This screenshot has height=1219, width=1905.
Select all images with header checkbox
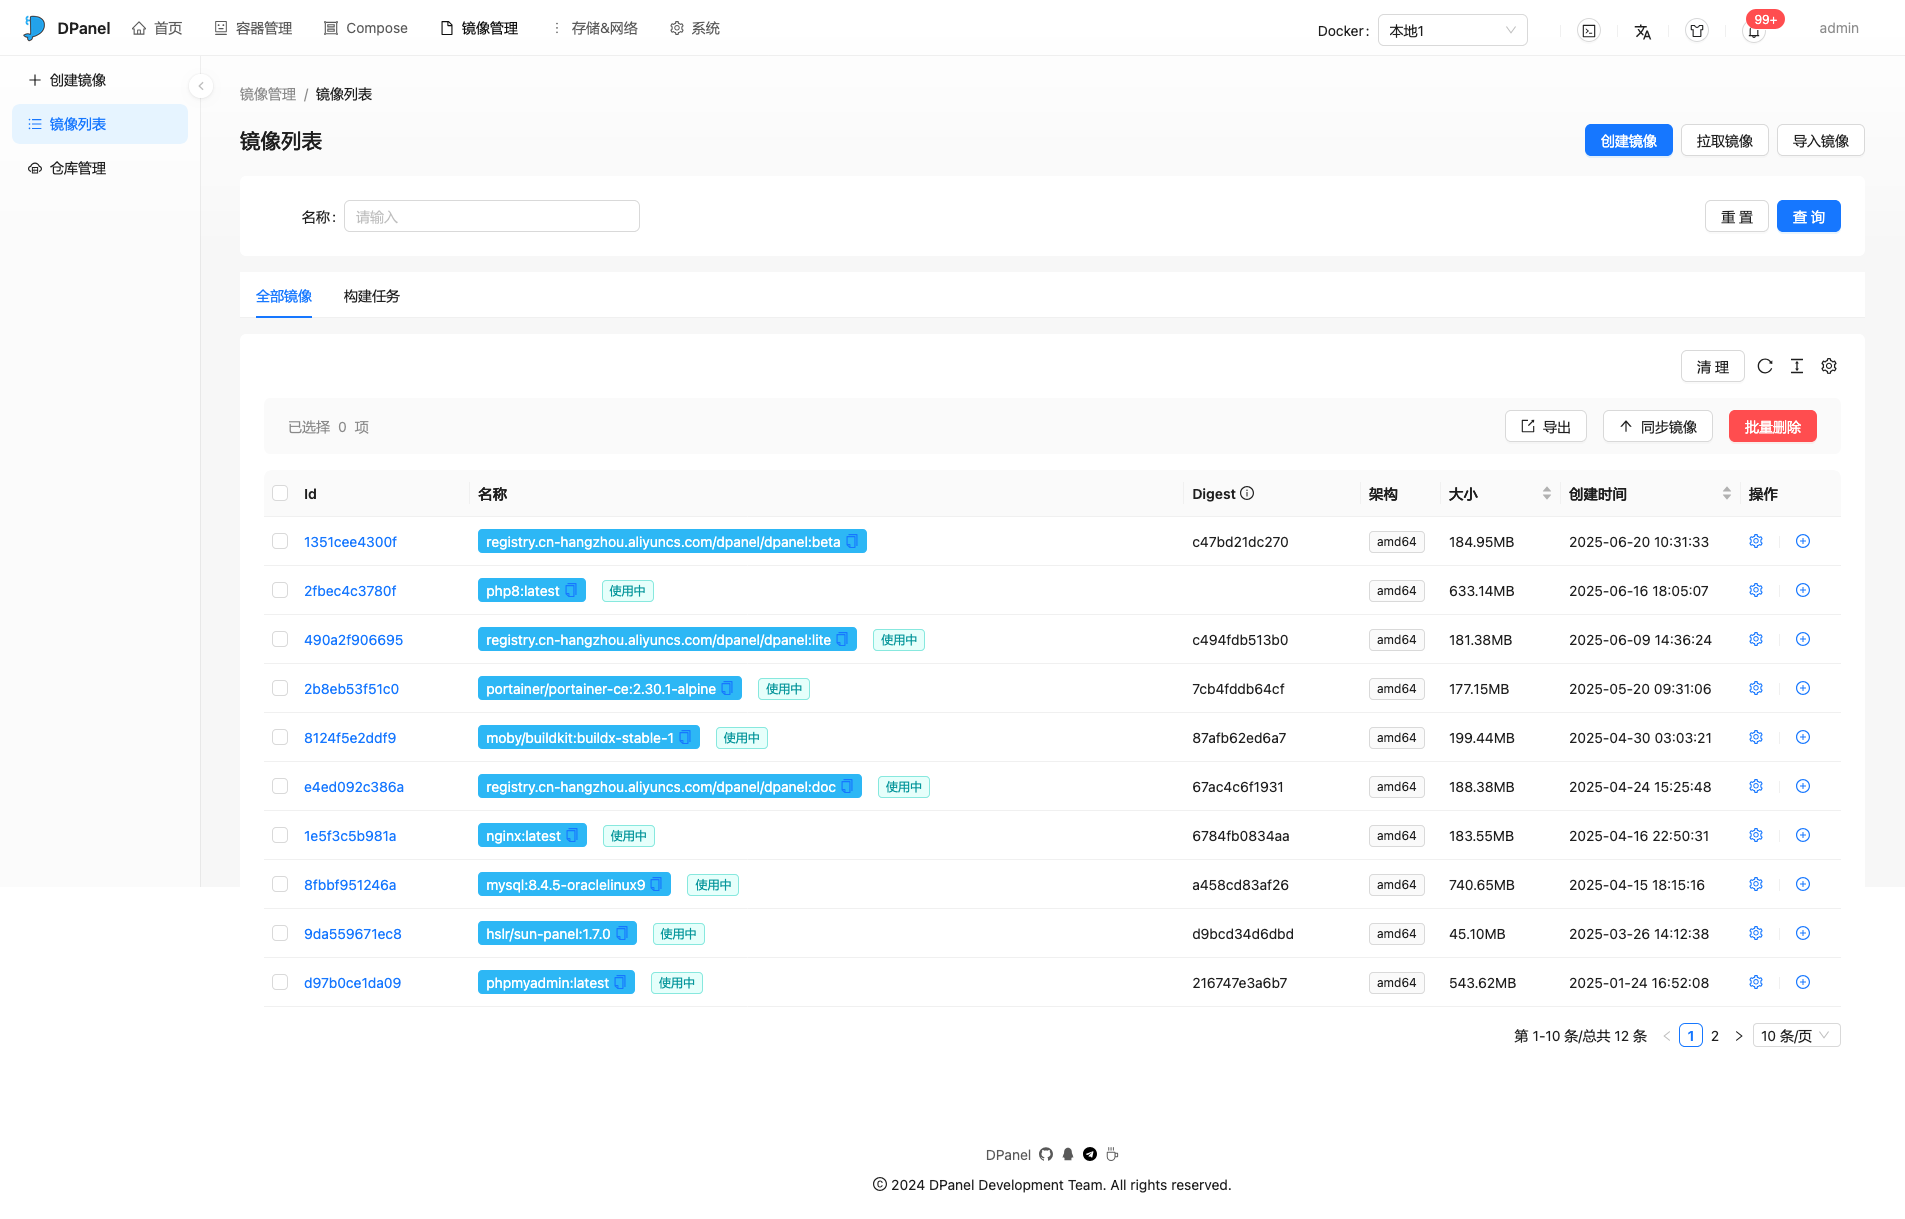tap(280, 494)
